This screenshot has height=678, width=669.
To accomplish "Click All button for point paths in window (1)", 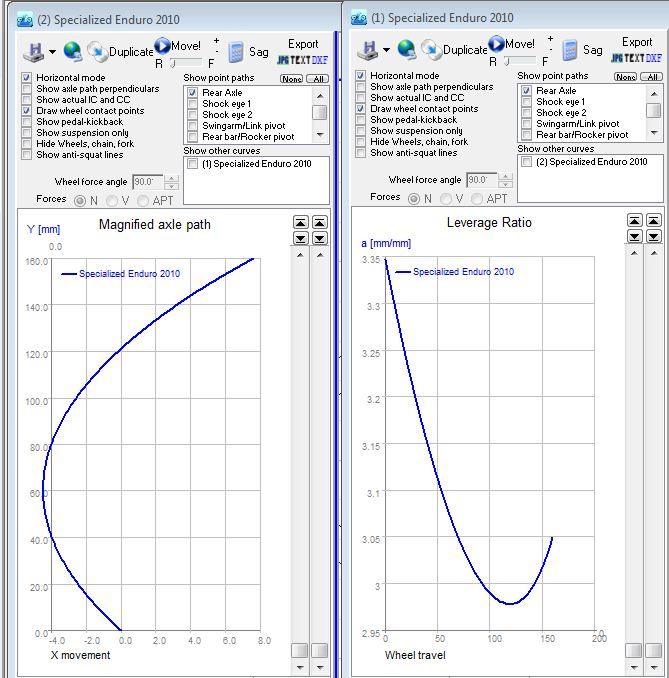I will coord(652,77).
